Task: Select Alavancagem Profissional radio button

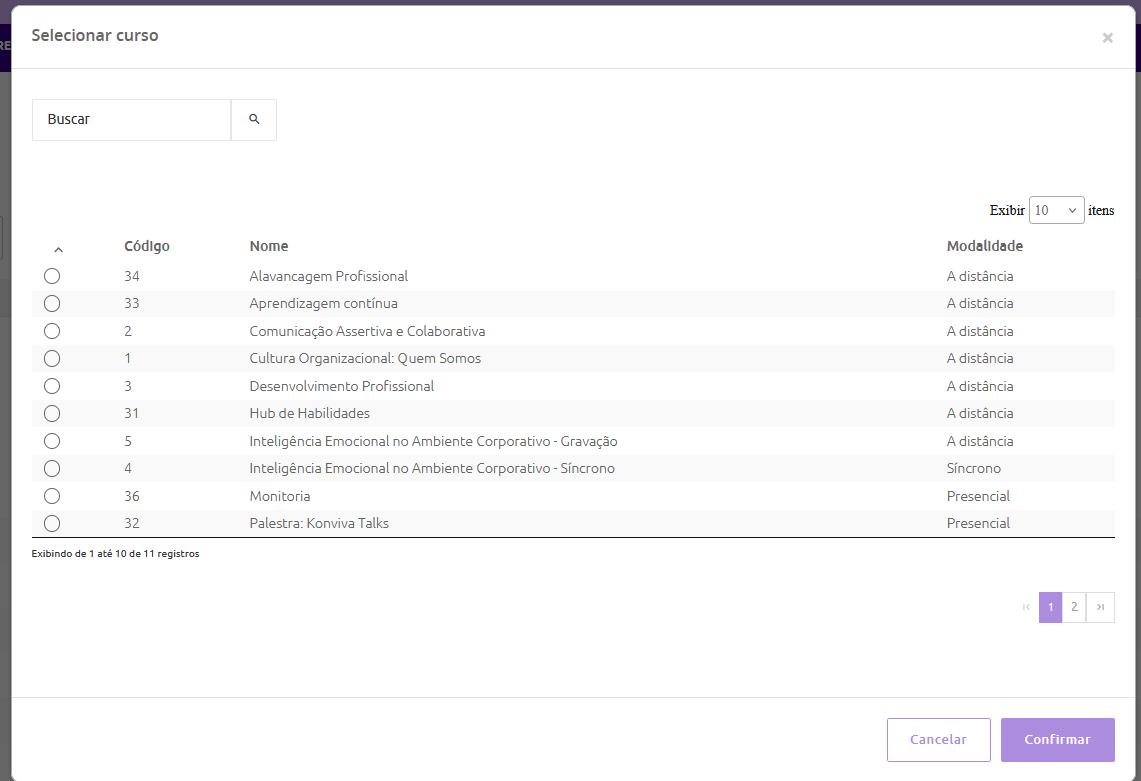Action: (52, 276)
